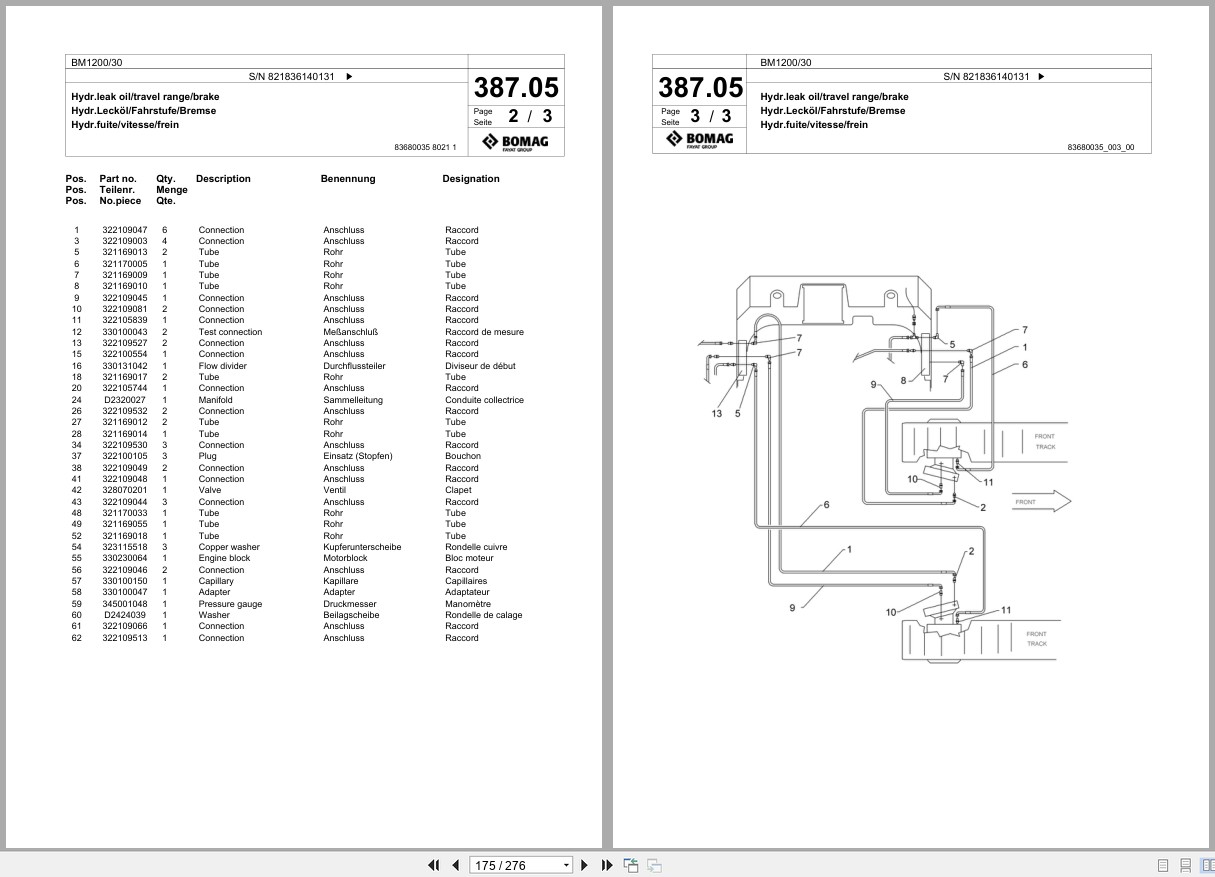Click the 'Flow divider' description
The width and height of the screenshot is (1215, 877).
click(222, 366)
